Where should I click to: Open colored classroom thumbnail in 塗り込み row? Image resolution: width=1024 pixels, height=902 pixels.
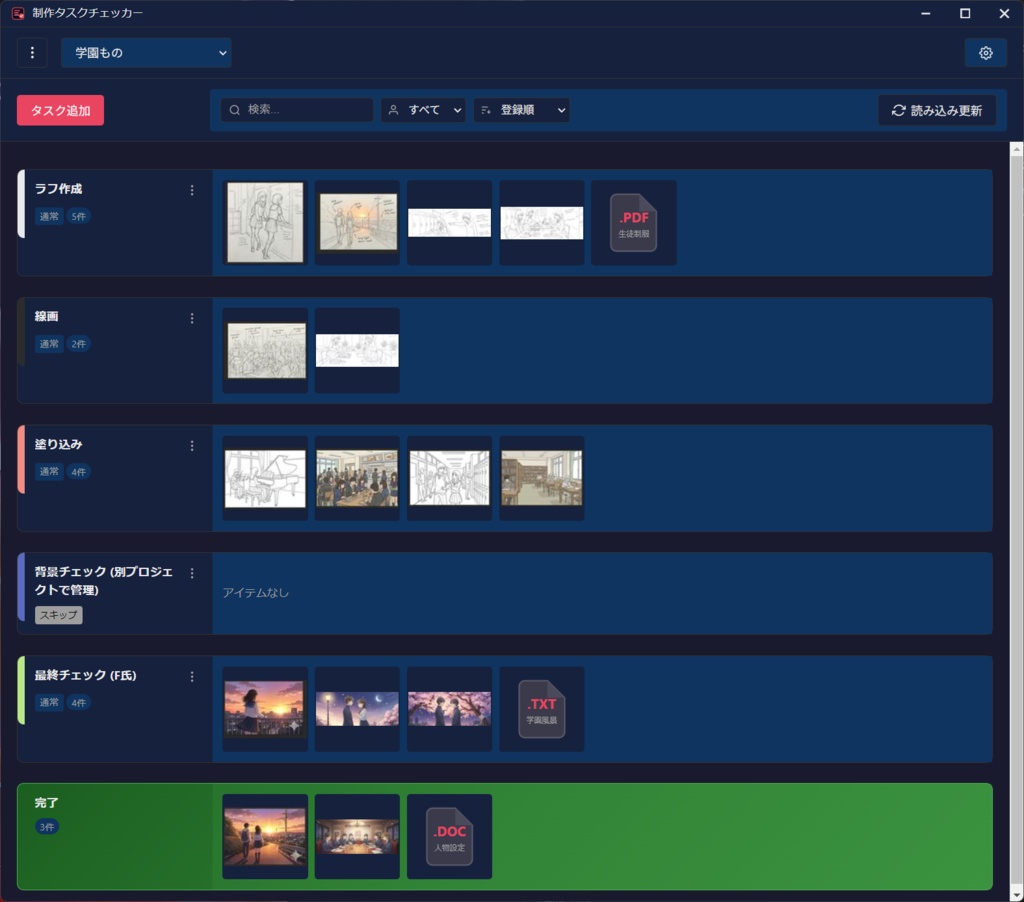click(357, 478)
